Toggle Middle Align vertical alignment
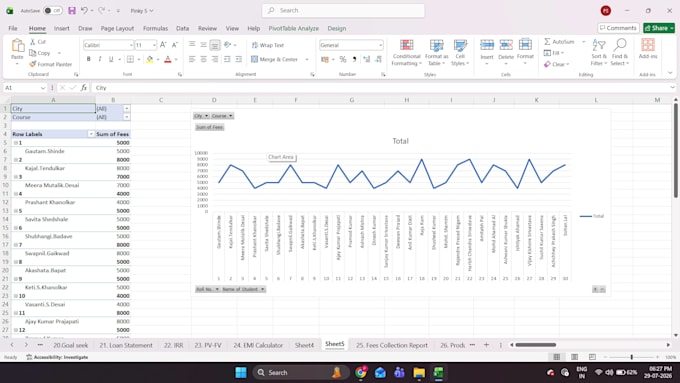The image size is (680, 383). [203, 45]
